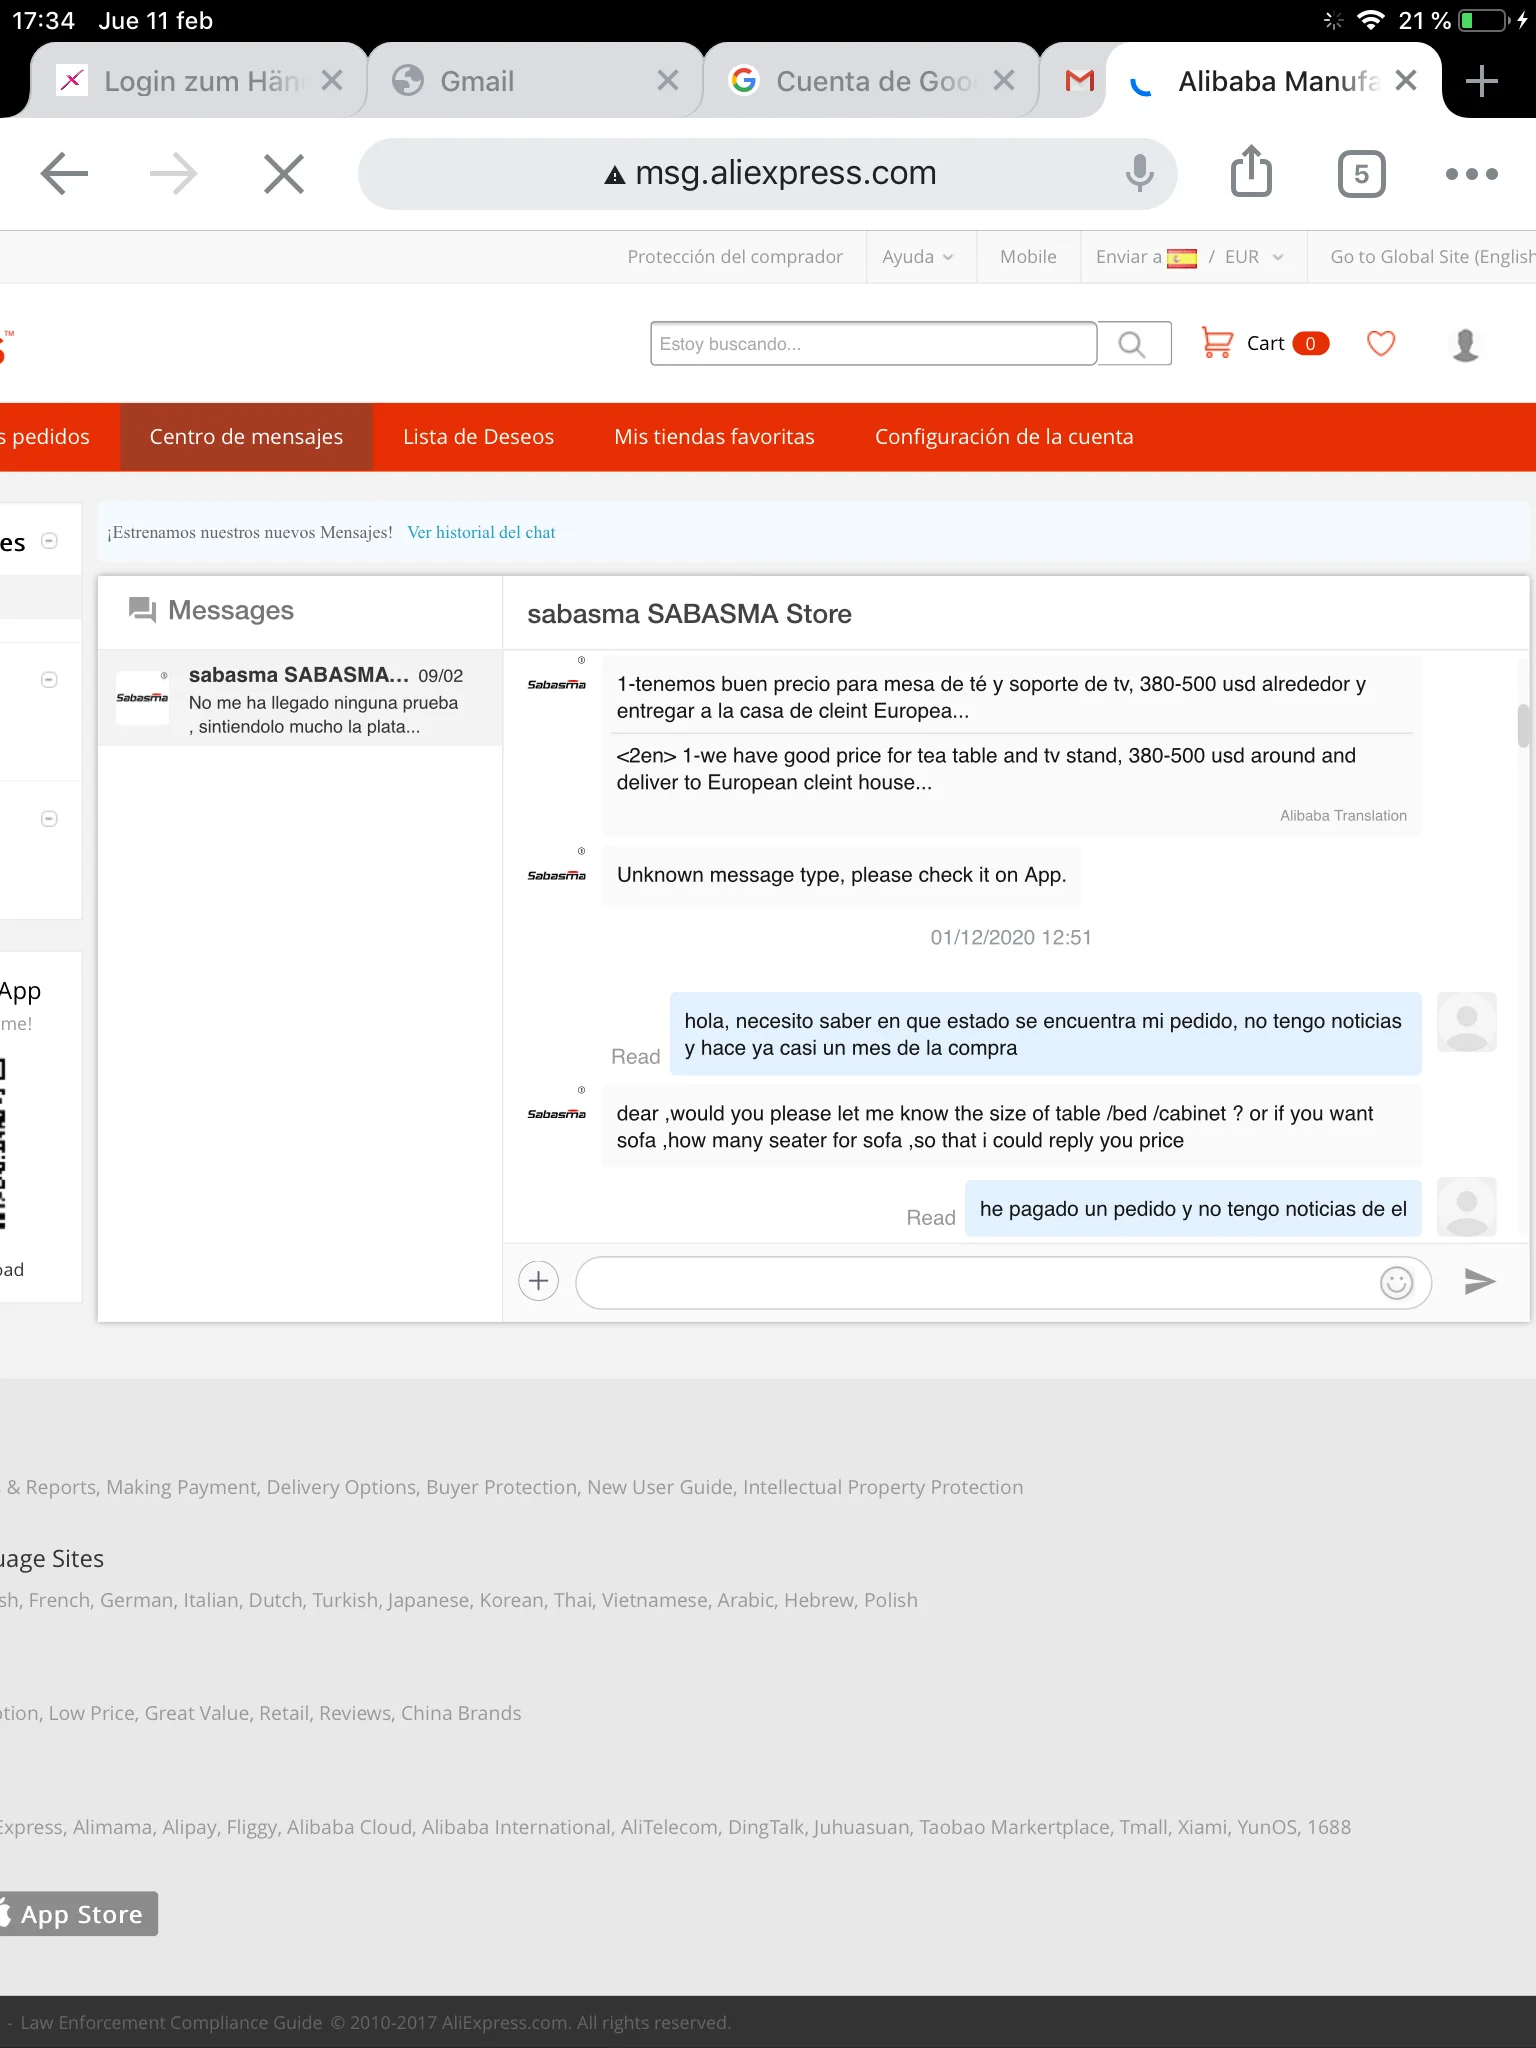The height and width of the screenshot is (2048, 1536).
Task: Open Protección del comprador link
Action: click(x=735, y=257)
